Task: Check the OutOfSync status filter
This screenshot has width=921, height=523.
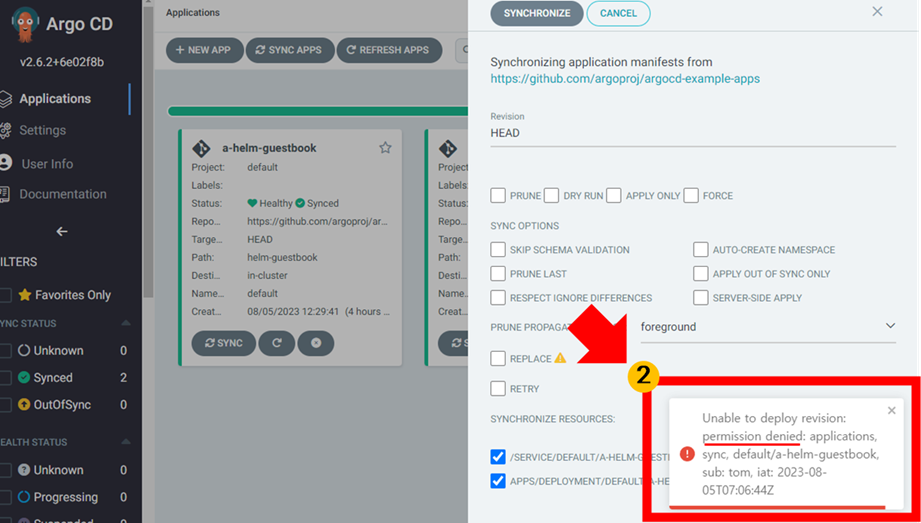Action: point(6,405)
